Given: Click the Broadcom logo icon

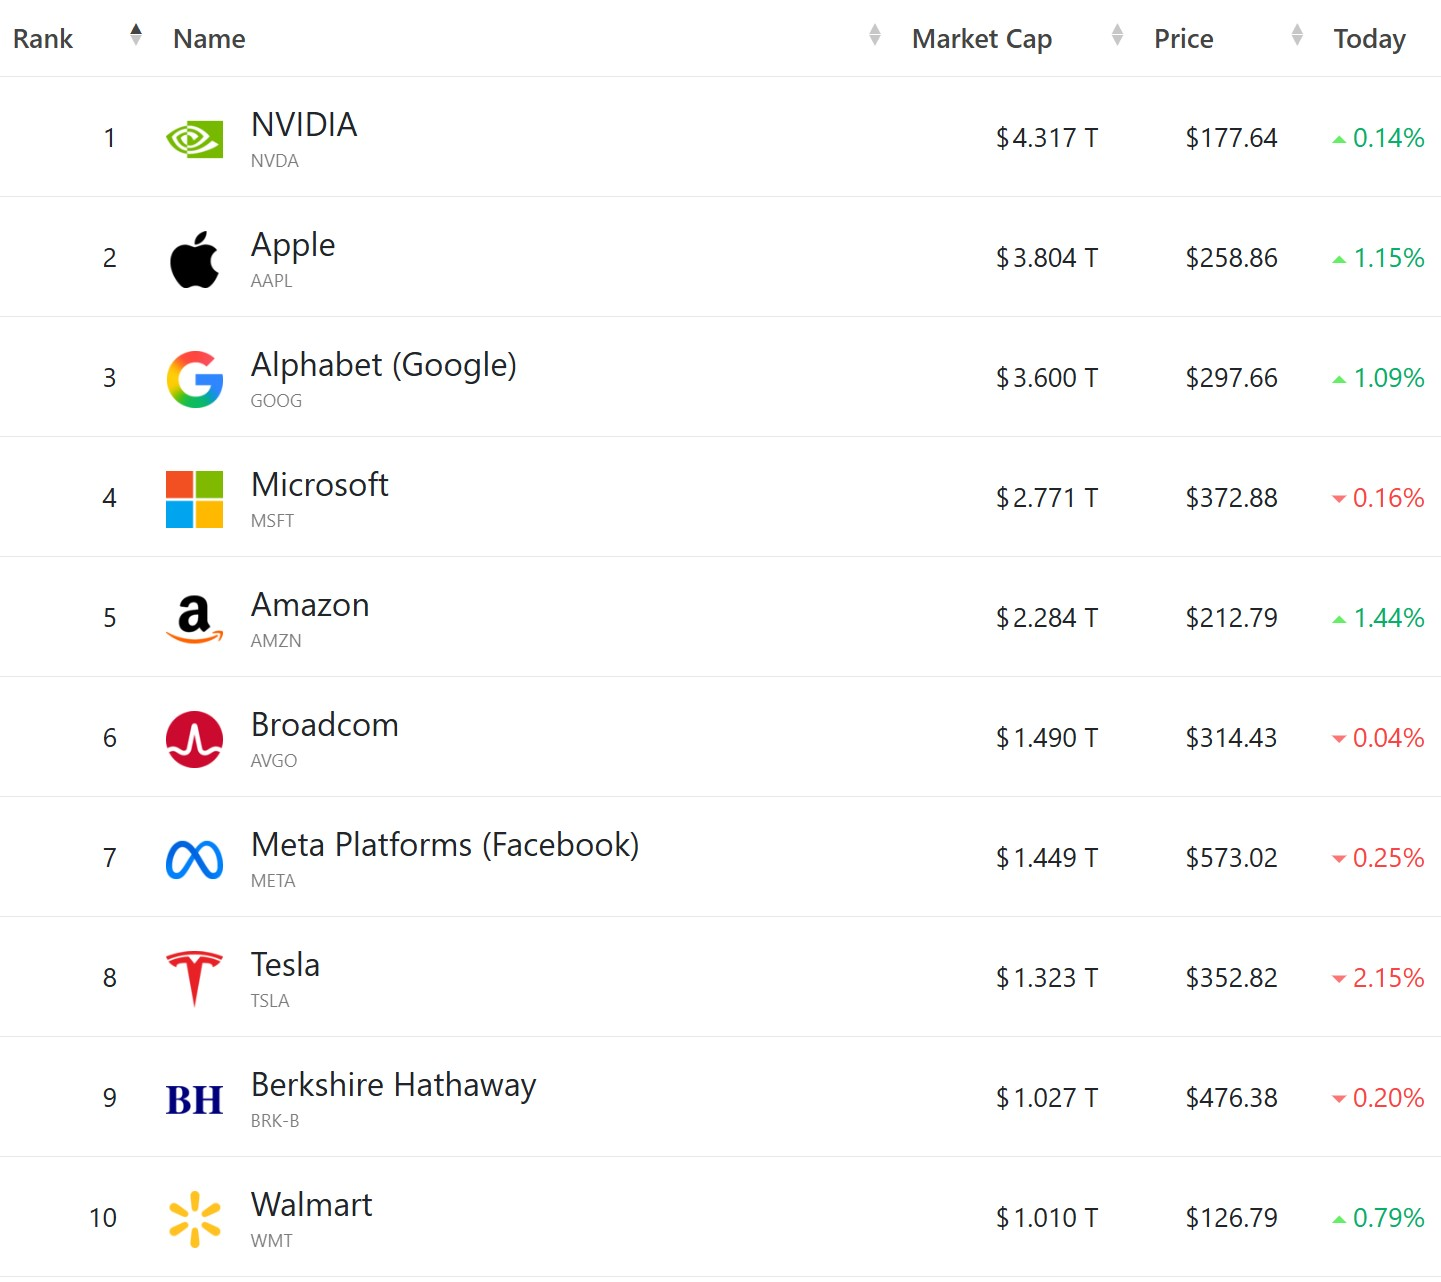Looking at the screenshot, I should [x=194, y=739].
